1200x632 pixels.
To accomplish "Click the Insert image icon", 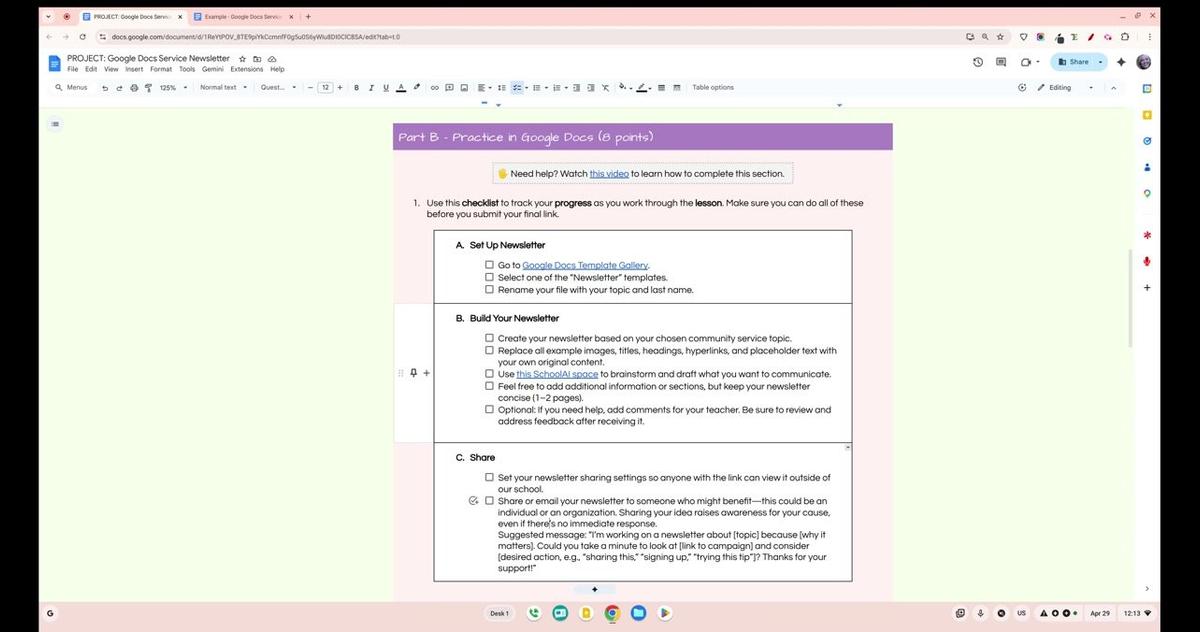I will [x=464, y=88].
